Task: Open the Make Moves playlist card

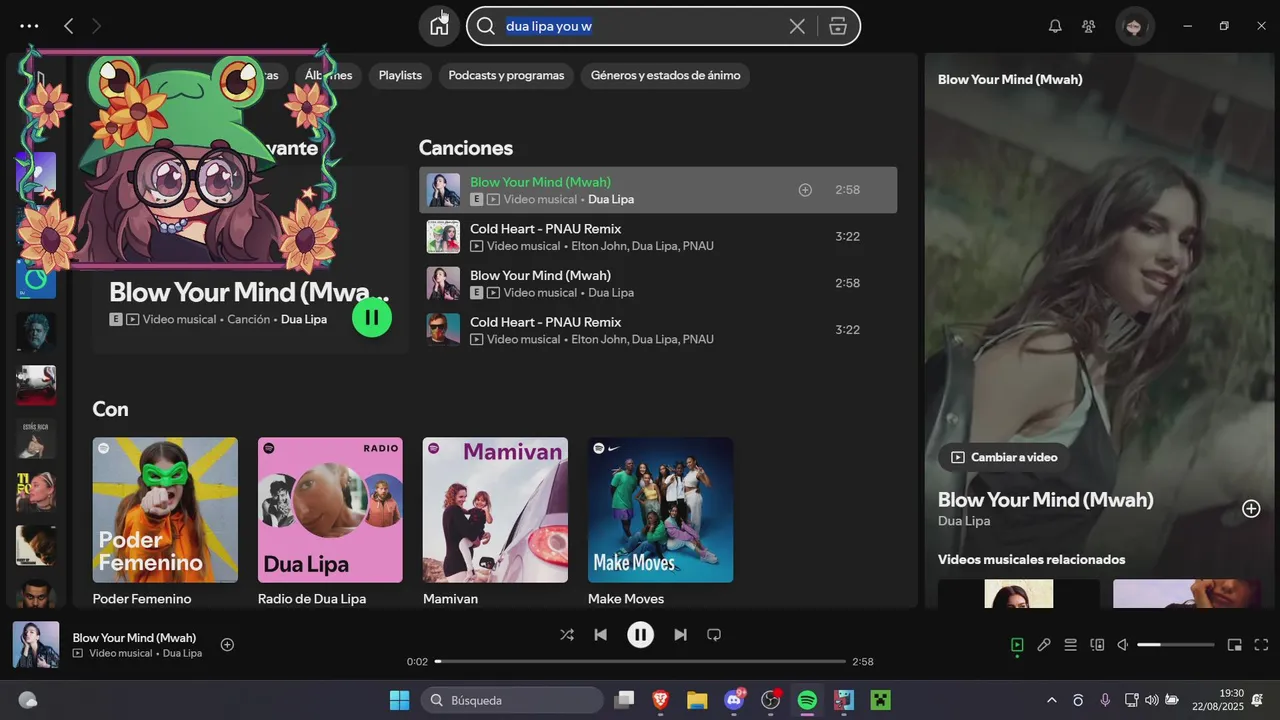Action: click(x=660, y=521)
